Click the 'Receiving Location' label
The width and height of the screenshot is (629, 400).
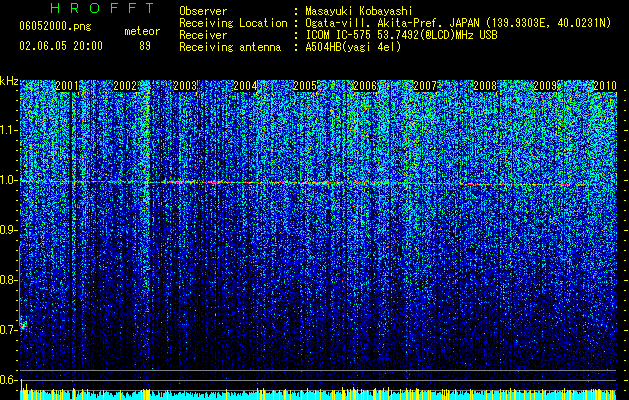click(x=233, y=23)
